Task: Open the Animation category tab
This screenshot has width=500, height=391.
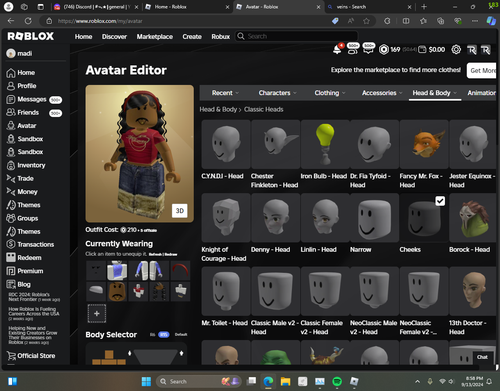Action: [x=481, y=93]
